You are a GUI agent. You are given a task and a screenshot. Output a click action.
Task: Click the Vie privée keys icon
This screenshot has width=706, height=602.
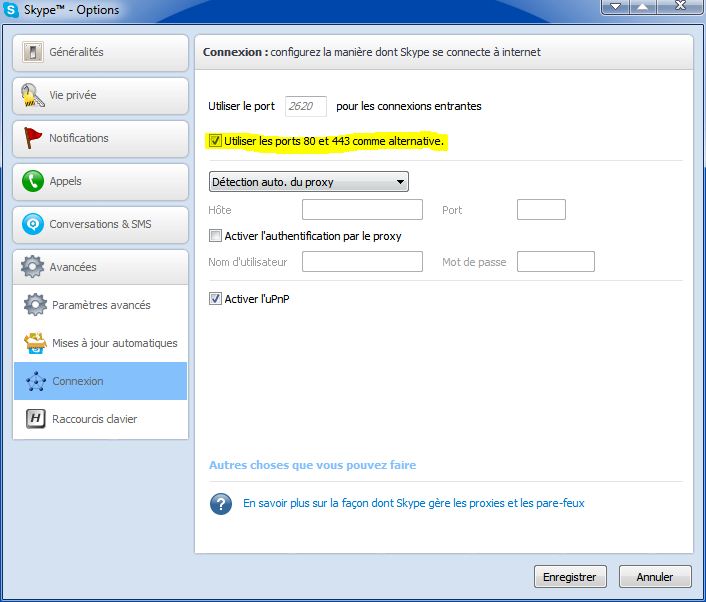(32, 95)
